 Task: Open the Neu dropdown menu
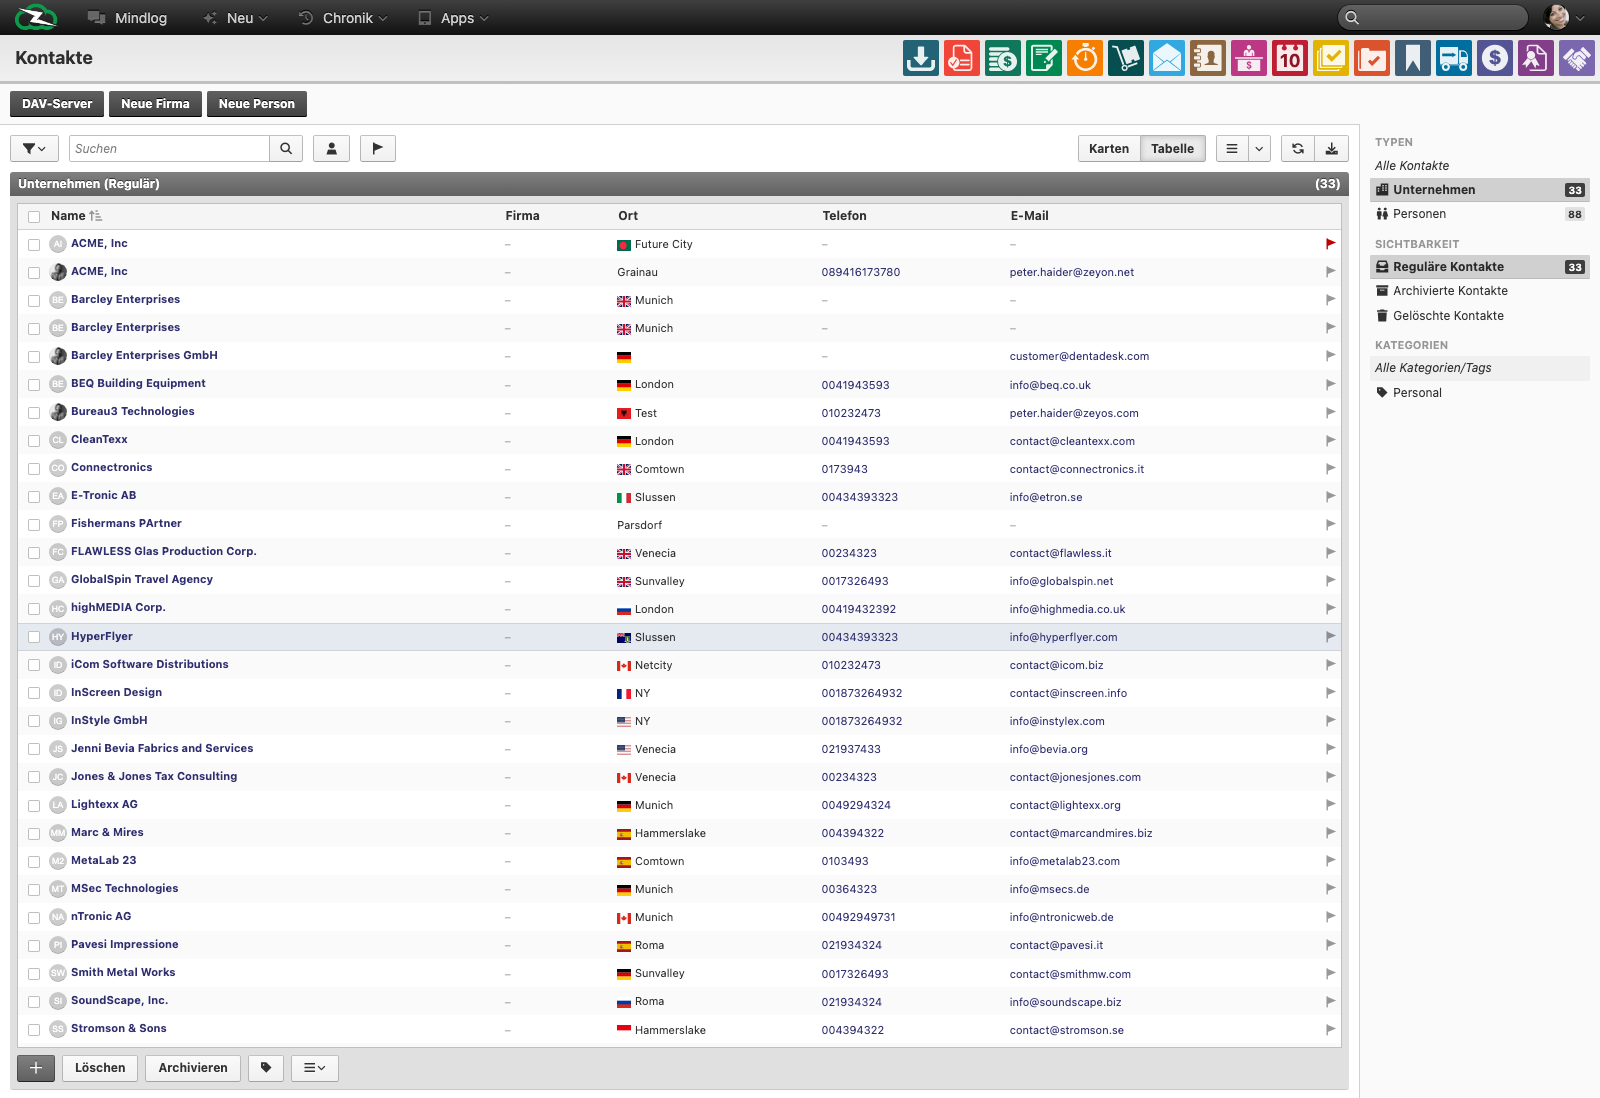[x=236, y=18]
